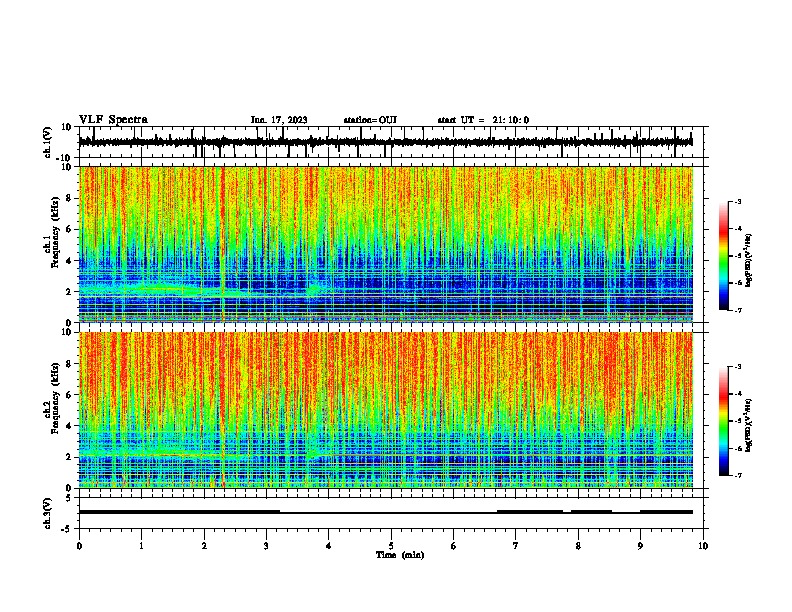Click the "2" tick on ch.2 frequency axis
The width and height of the screenshot is (792, 612).
69,457
